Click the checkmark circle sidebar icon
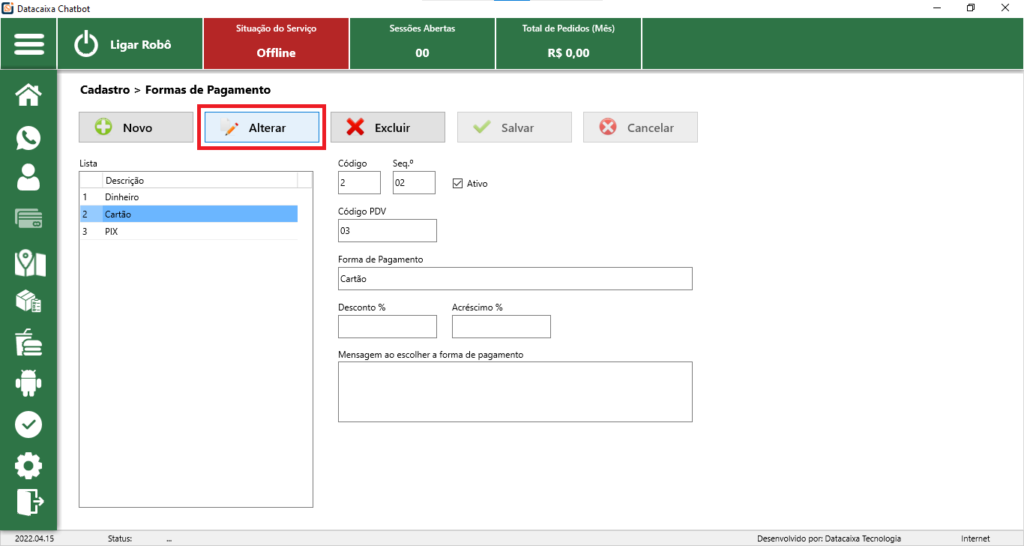The image size is (1024, 546). click(x=29, y=424)
